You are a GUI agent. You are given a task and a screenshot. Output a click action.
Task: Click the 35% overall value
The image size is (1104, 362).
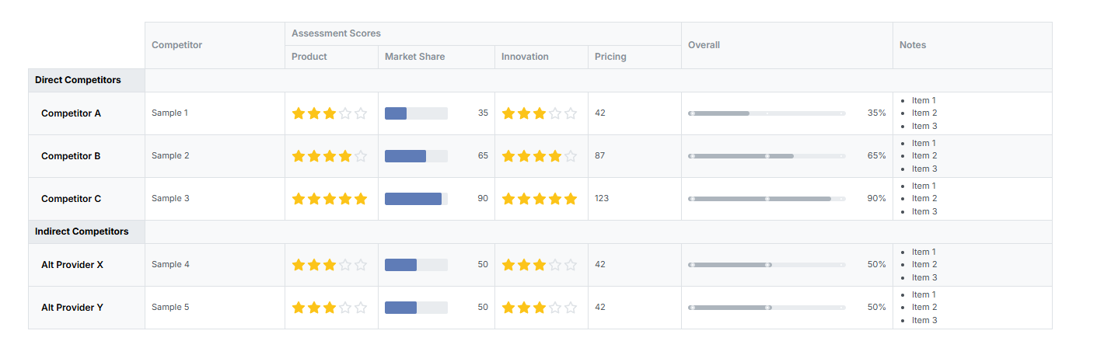pos(877,113)
